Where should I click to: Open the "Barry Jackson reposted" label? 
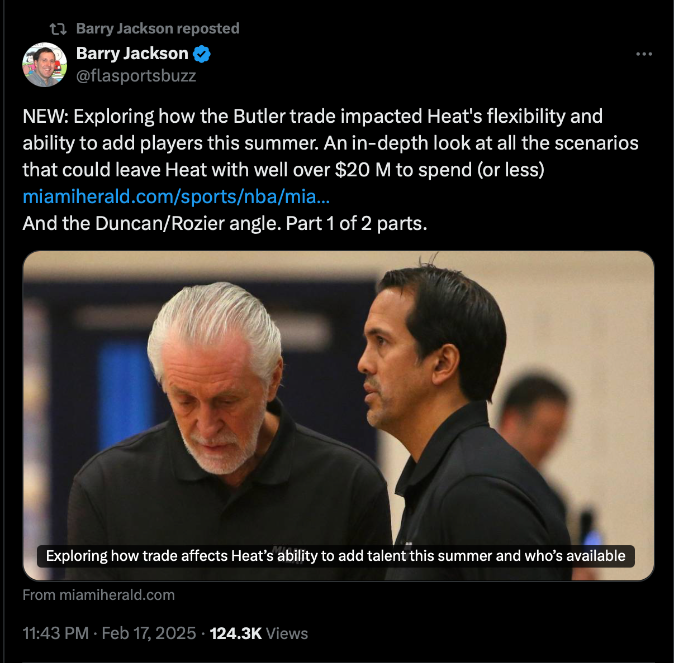(157, 29)
